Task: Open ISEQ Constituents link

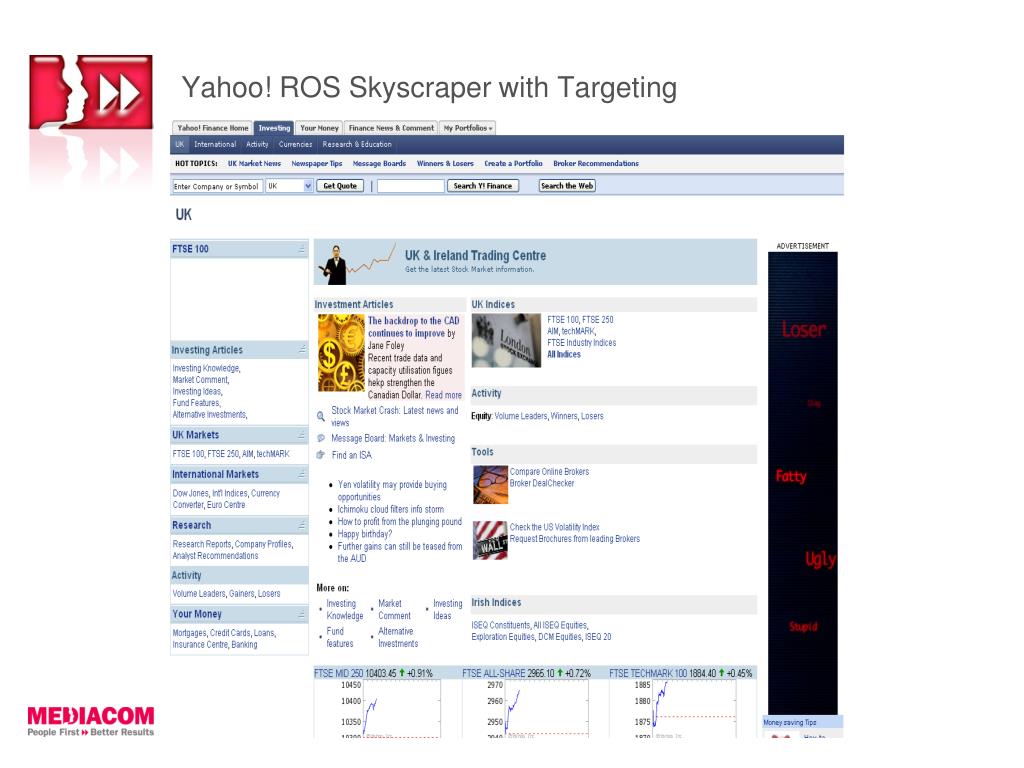Action: (501, 625)
